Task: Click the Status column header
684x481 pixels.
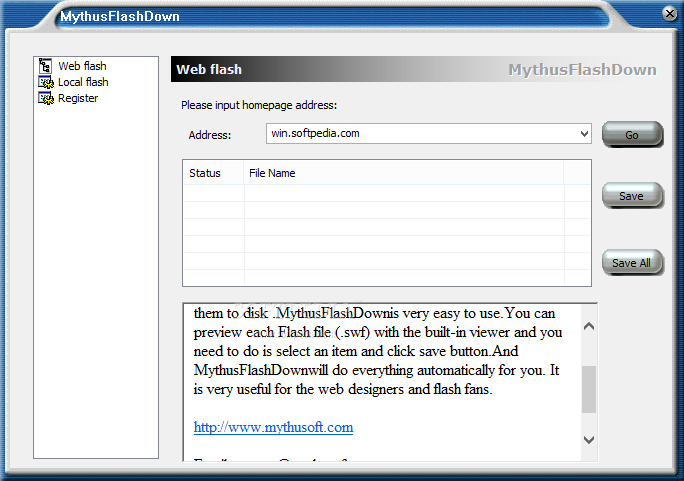Action: click(213, 173)
